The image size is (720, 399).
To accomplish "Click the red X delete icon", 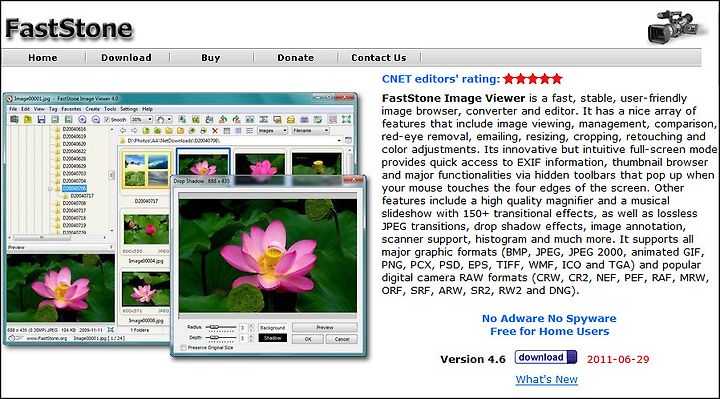I will point(215,131).
